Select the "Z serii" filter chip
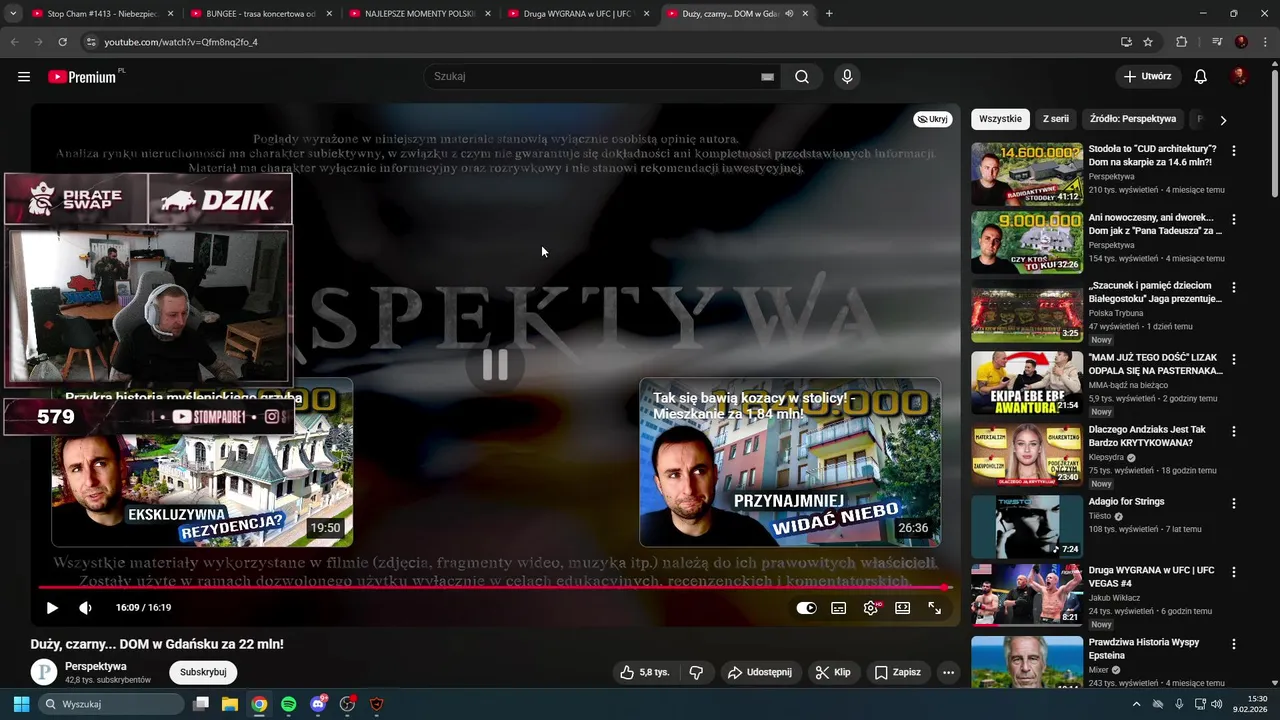Screen dimensions: 1280x720 (1056, 119)
